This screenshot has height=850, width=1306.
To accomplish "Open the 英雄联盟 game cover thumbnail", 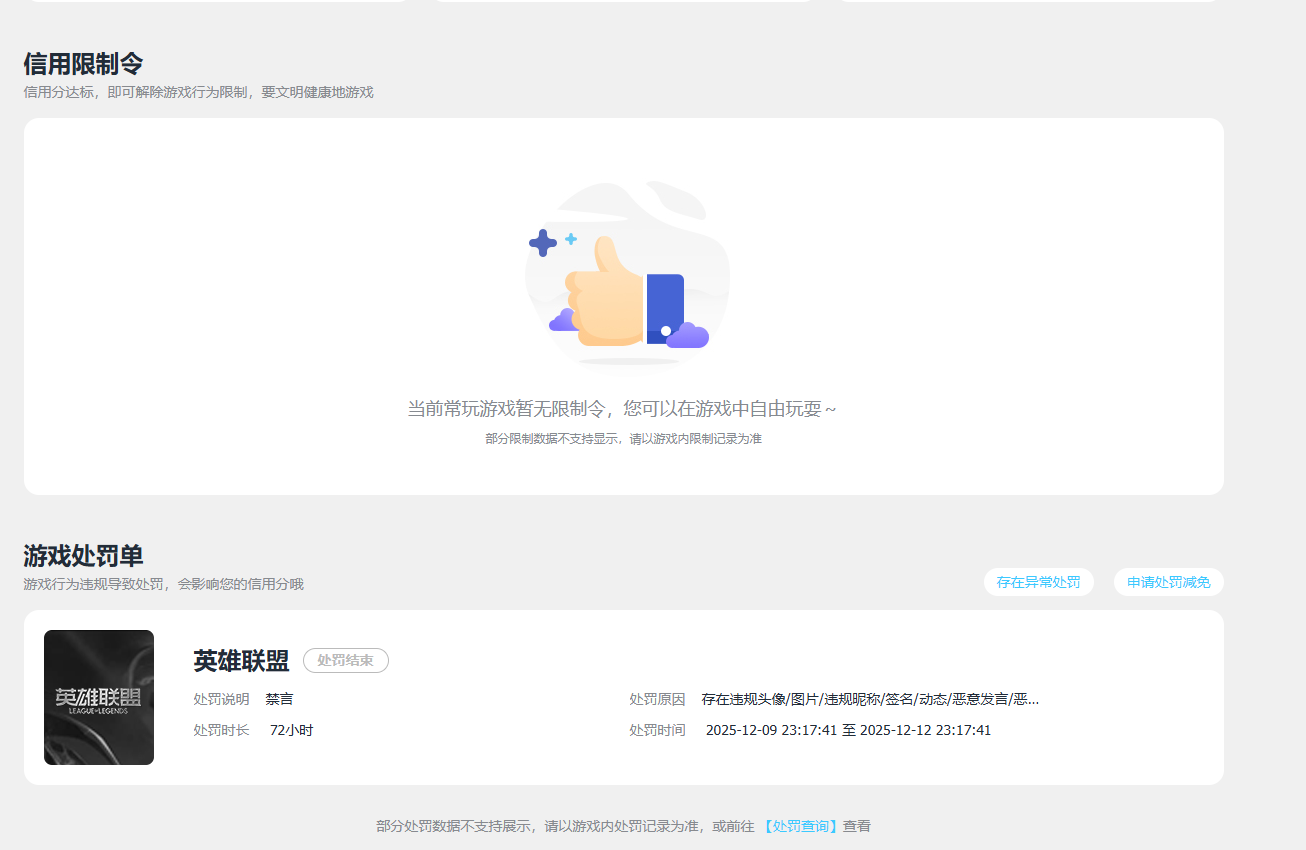I will (99, 697).
